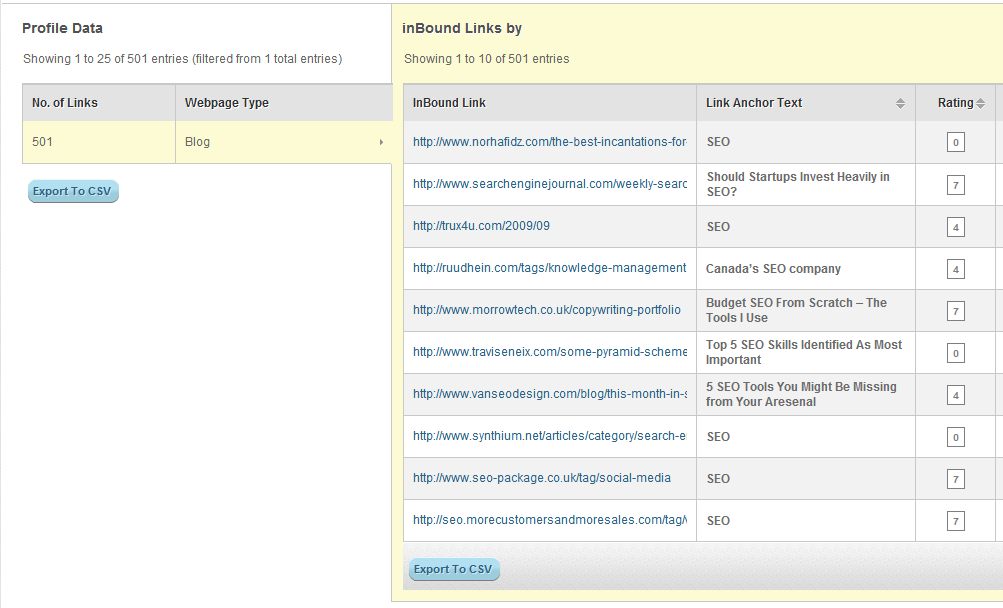Screen dimensions: 1003x608
Task: Select SEO anchor text in seo-package.co.uk row
Action: tap(718, 479)
